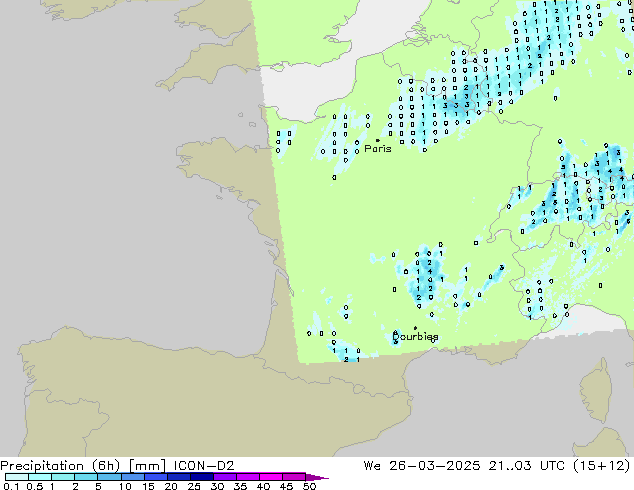
Task: Click the legend value '35'
Action: click(x=240, y=486)
